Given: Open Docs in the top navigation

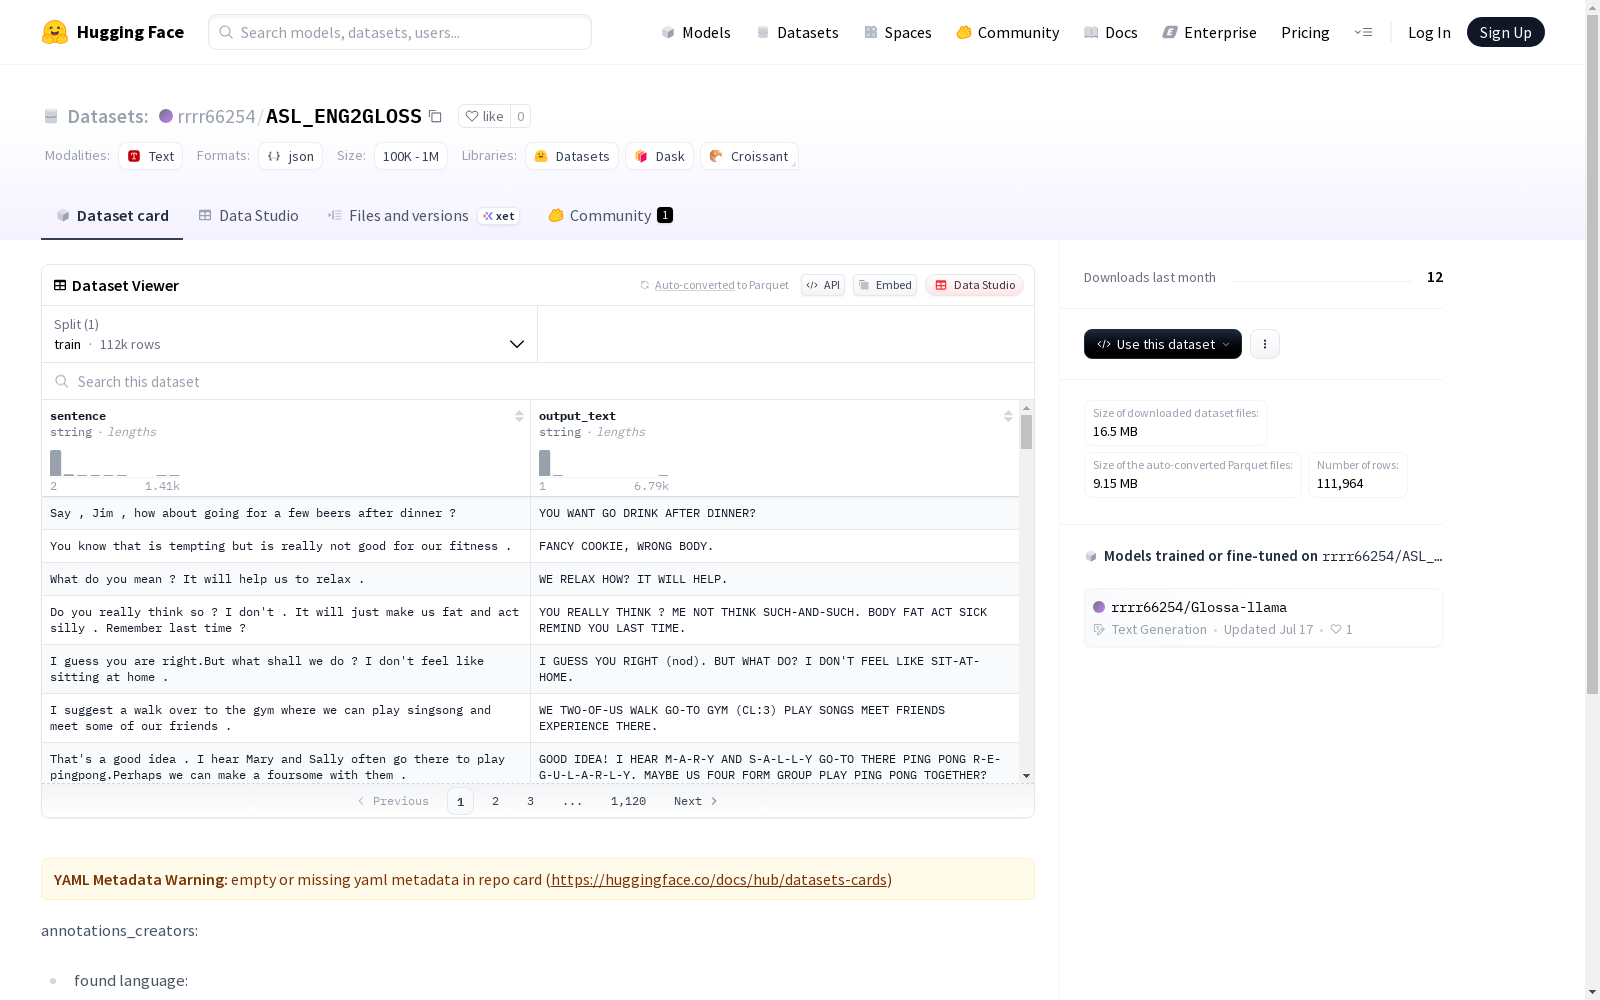Looking at the screenshot, I should point(1111,32).
